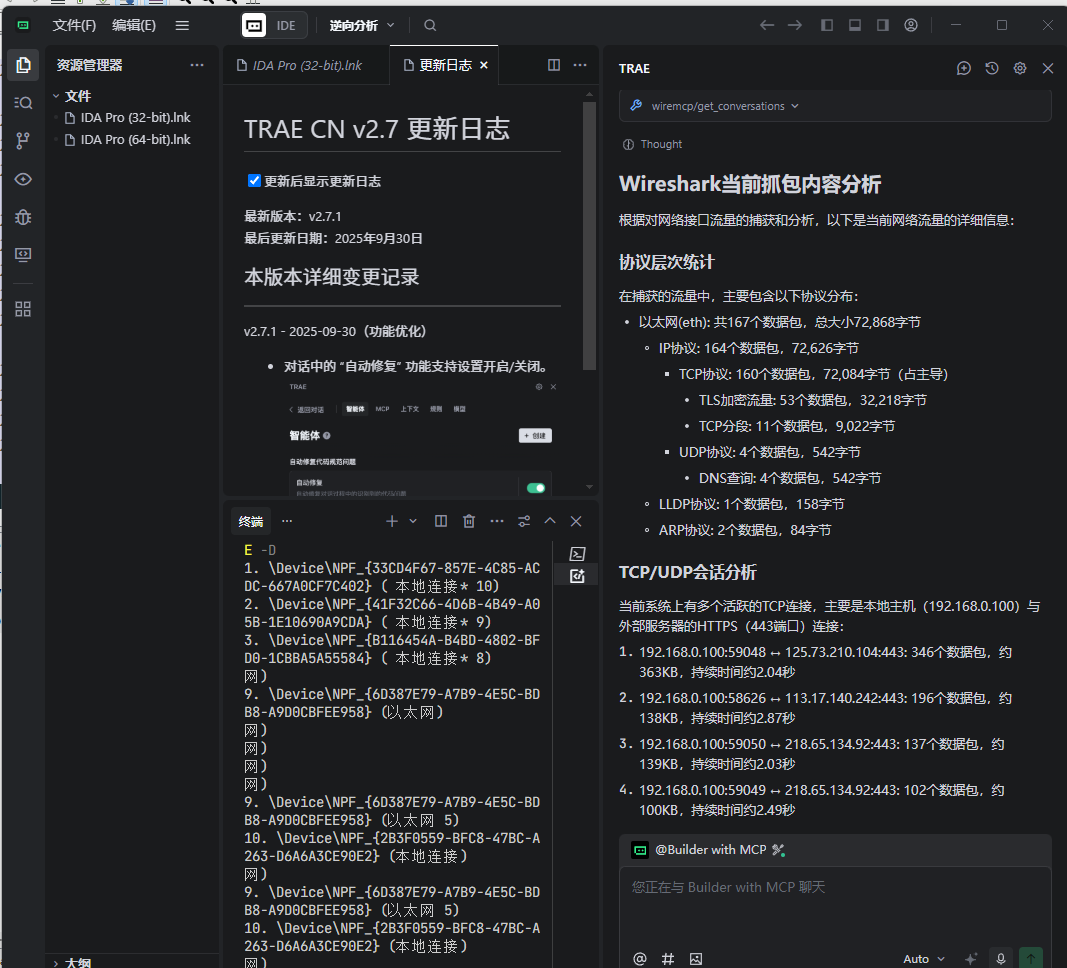Close the 更新日志 tab
This screenshot has width=1067, height=968.
click(x=484, y=65)
